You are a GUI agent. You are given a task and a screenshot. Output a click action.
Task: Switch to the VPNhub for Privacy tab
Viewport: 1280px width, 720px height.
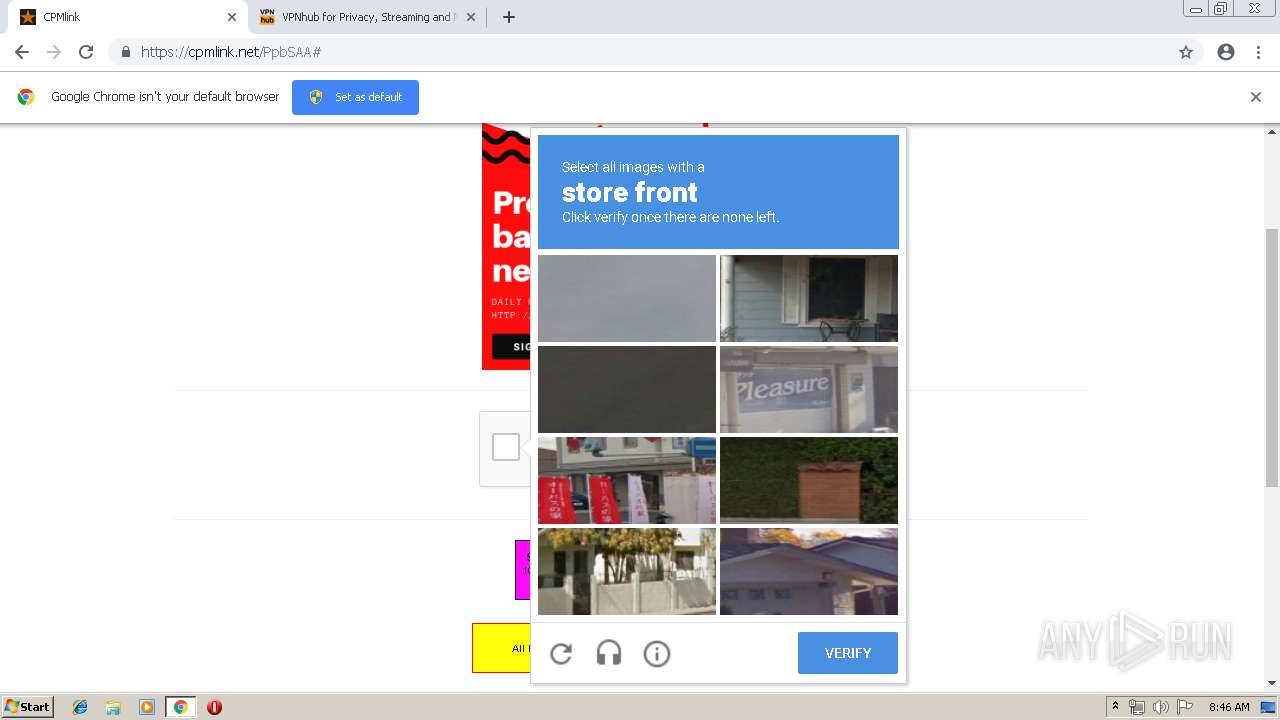(368, 17)
